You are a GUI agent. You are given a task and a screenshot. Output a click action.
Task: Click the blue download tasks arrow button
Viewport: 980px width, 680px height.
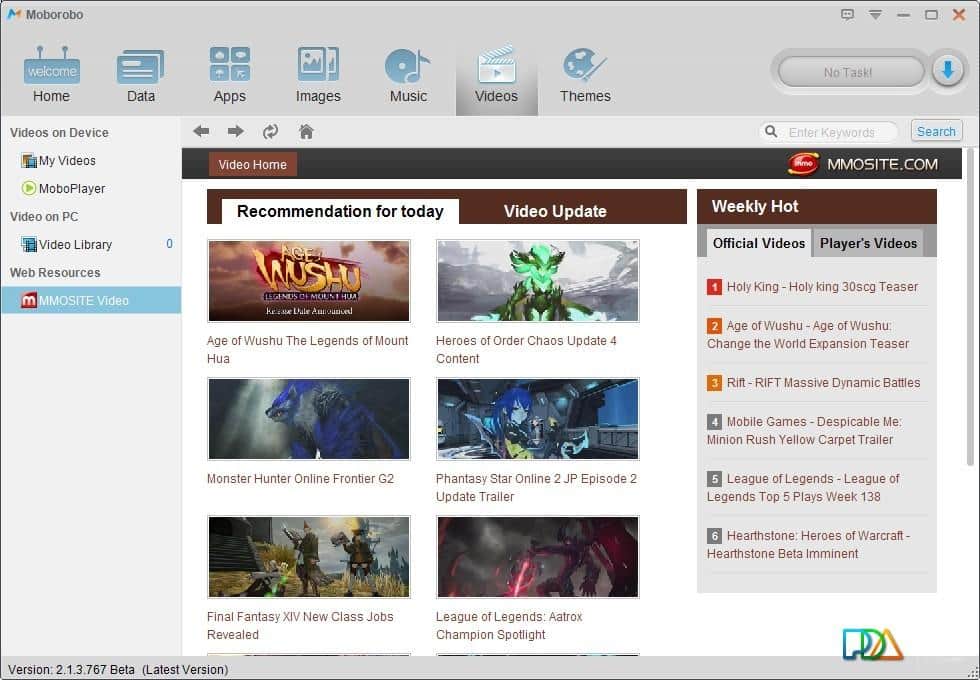pos(947,71)
